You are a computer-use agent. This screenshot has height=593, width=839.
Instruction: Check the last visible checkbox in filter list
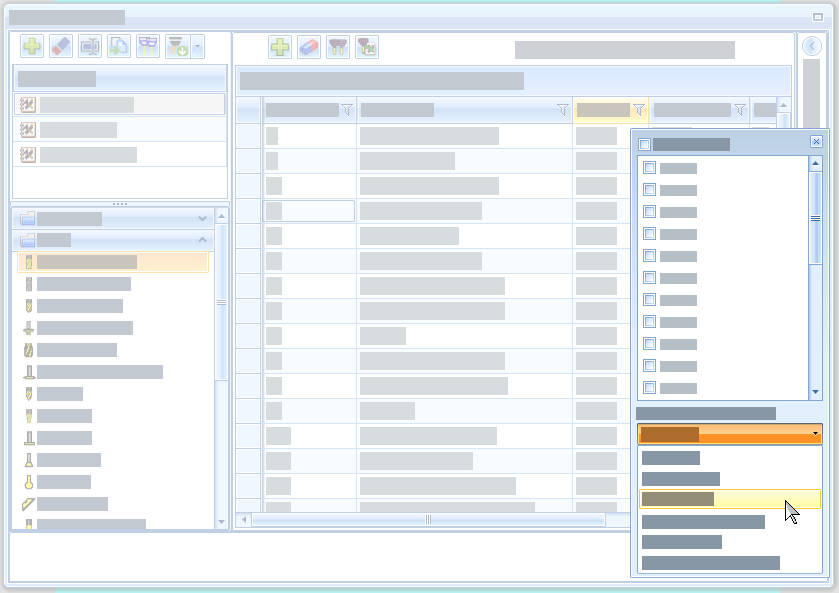[x=649, y=388]
